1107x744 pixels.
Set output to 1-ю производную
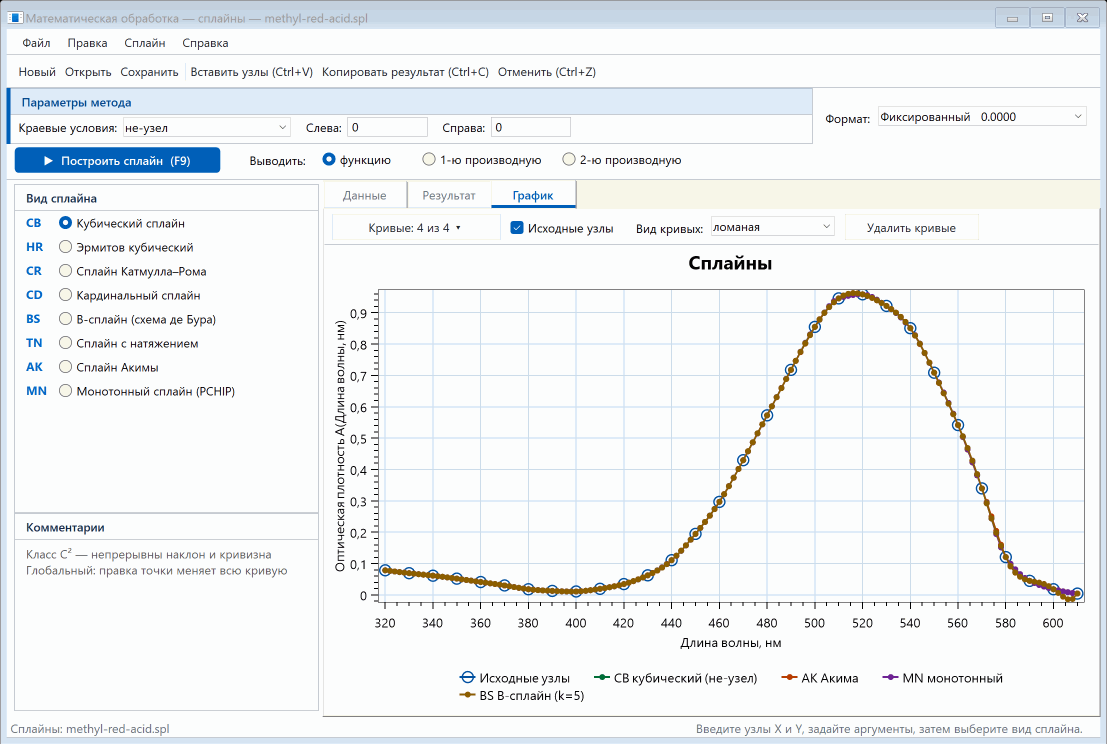click(429, 160)
